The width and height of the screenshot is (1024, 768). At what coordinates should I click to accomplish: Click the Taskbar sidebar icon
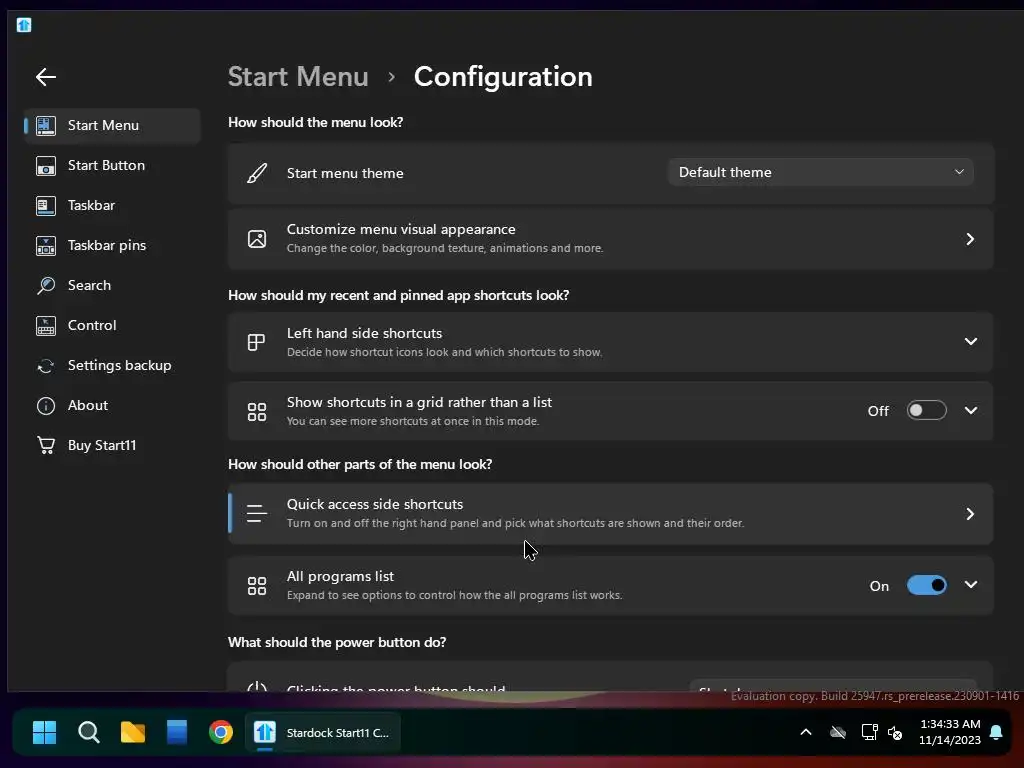[x=46, y=206]
